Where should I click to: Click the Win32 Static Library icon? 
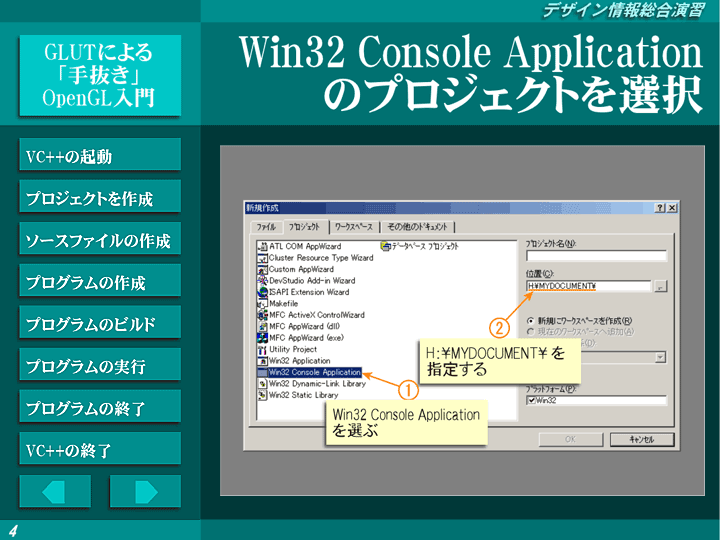tap(263, 395)
